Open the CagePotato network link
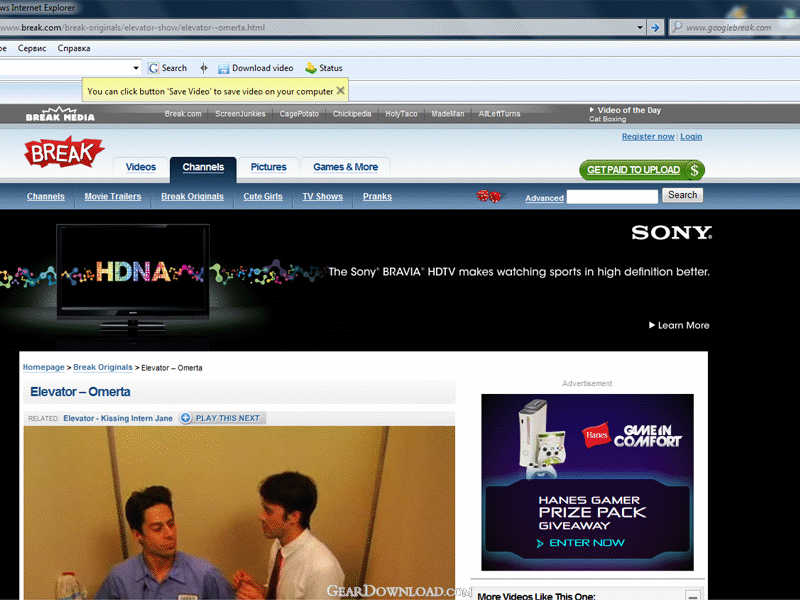This screenshot has height=600, width=800. [x=299, y=114]
